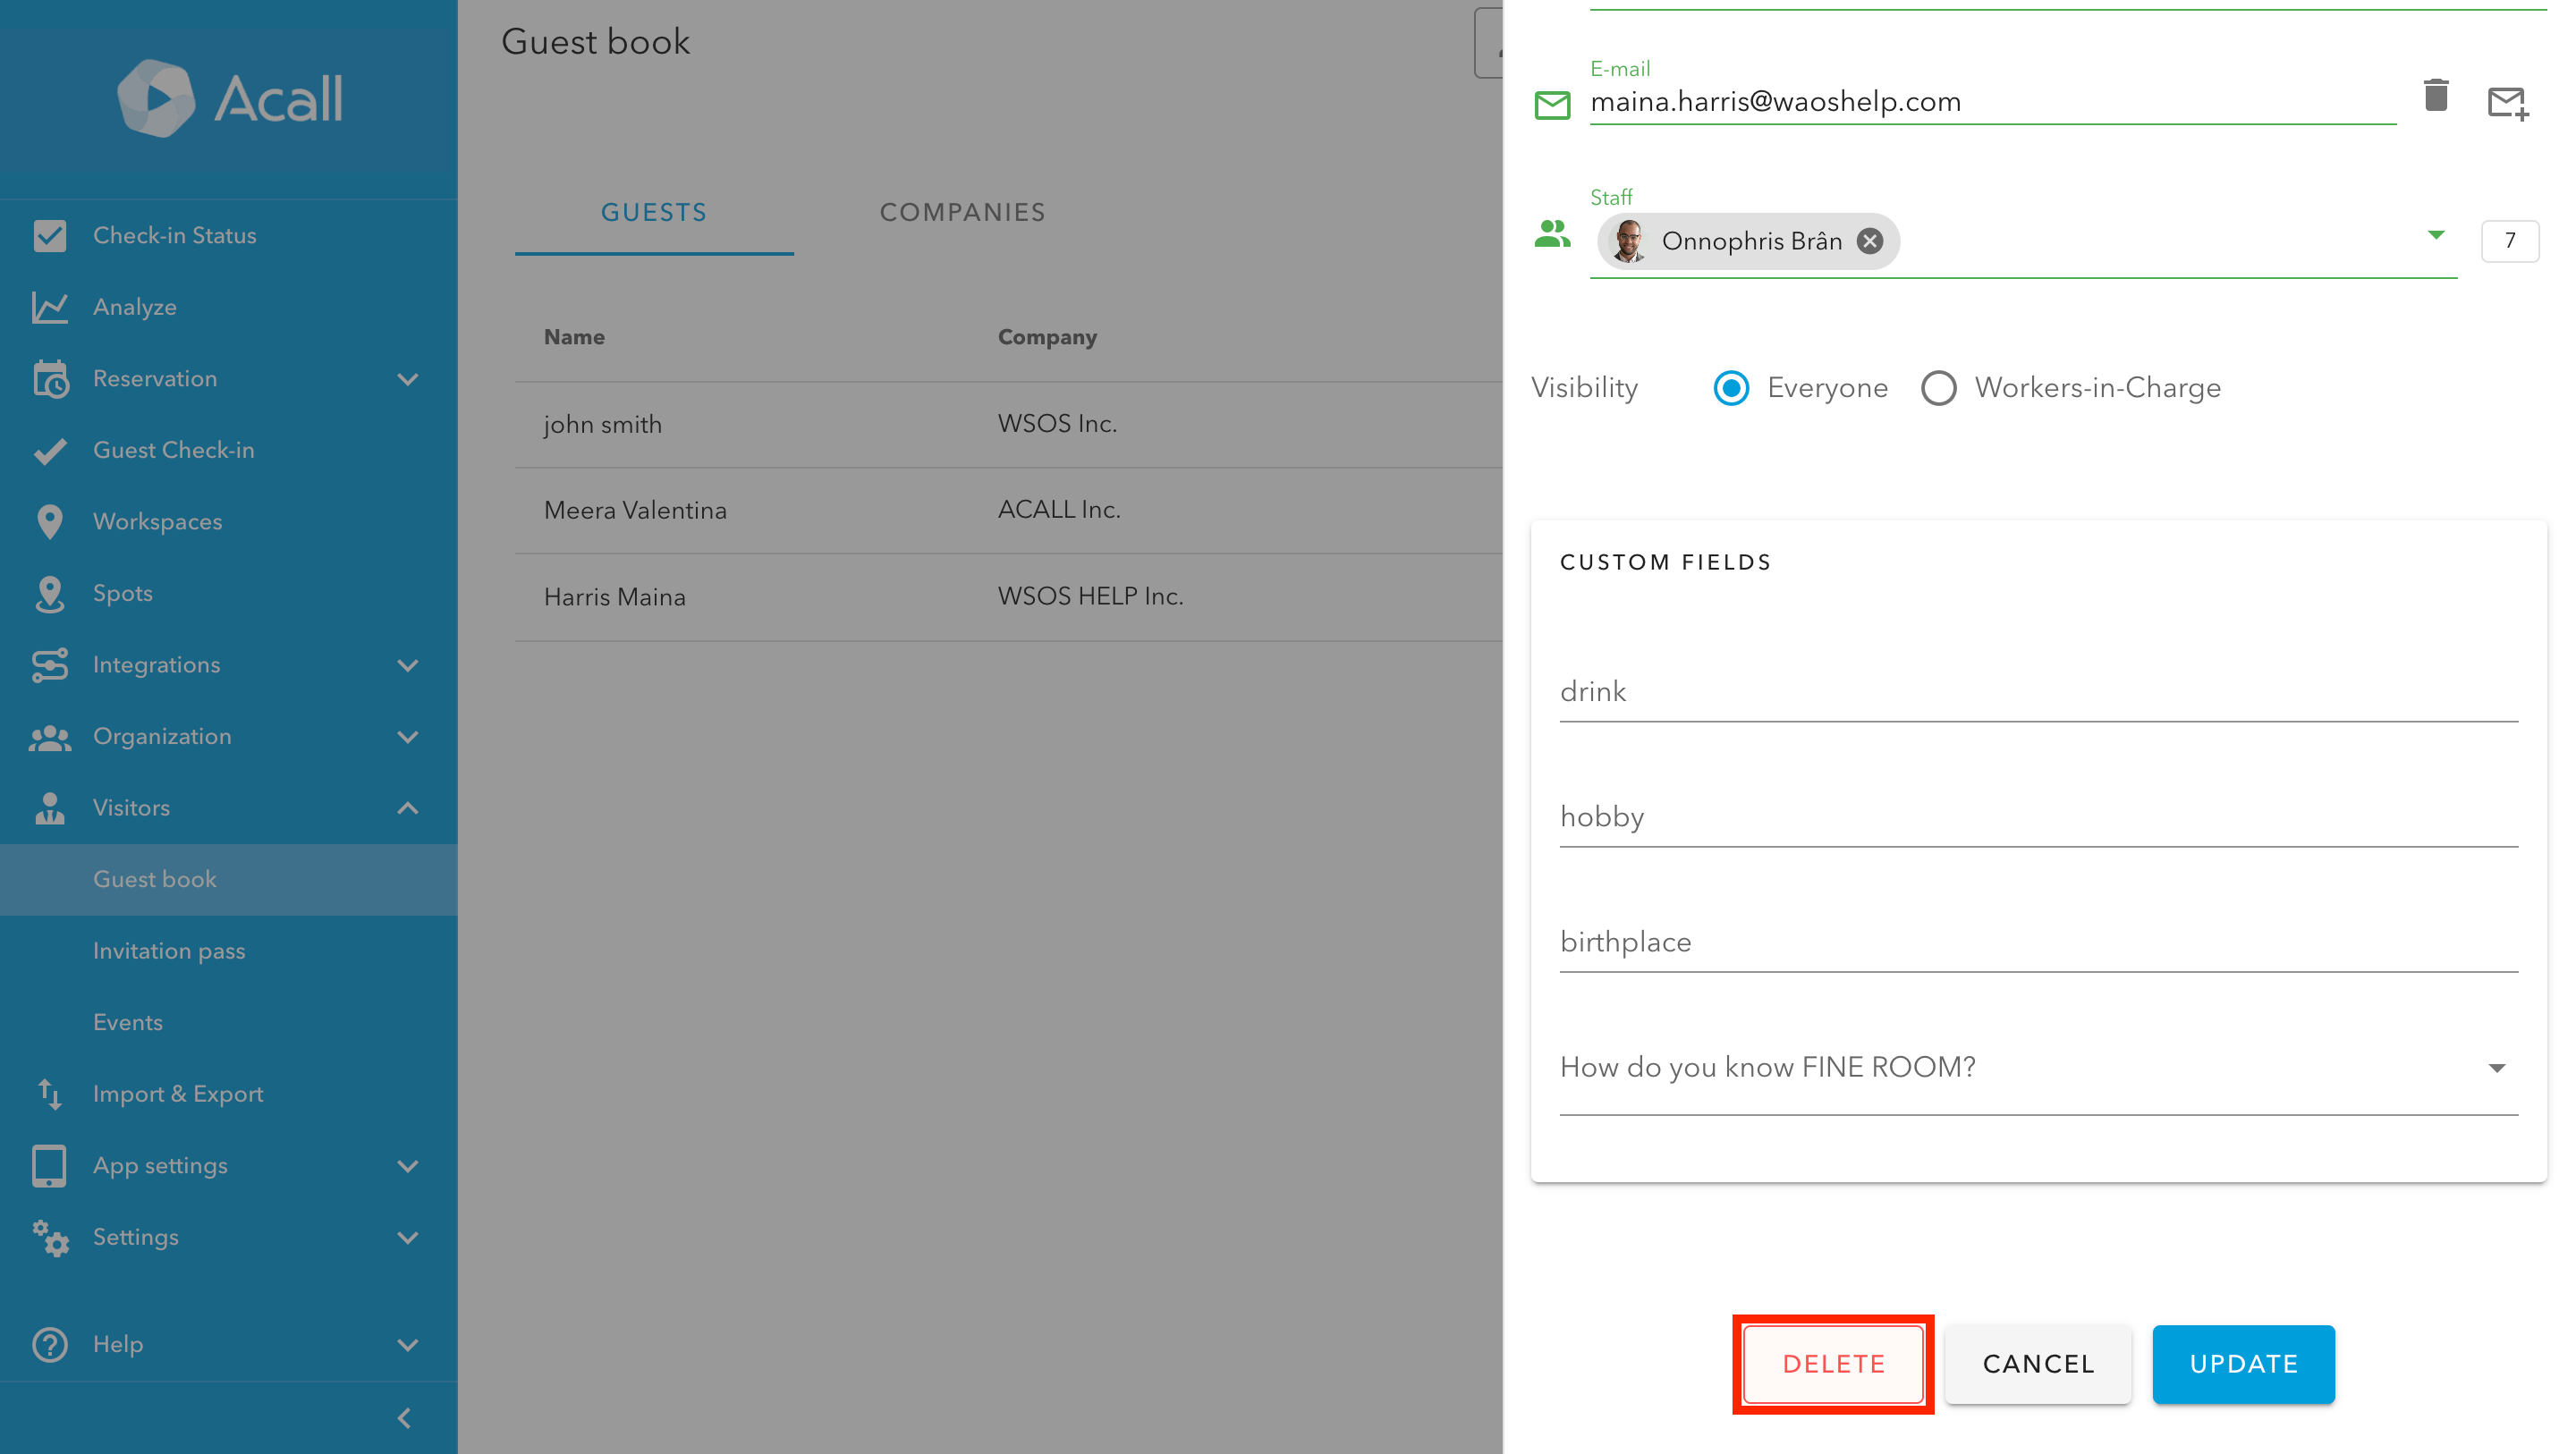Remove Onnophris Brân staff chip

click(x=1869, y=241)
